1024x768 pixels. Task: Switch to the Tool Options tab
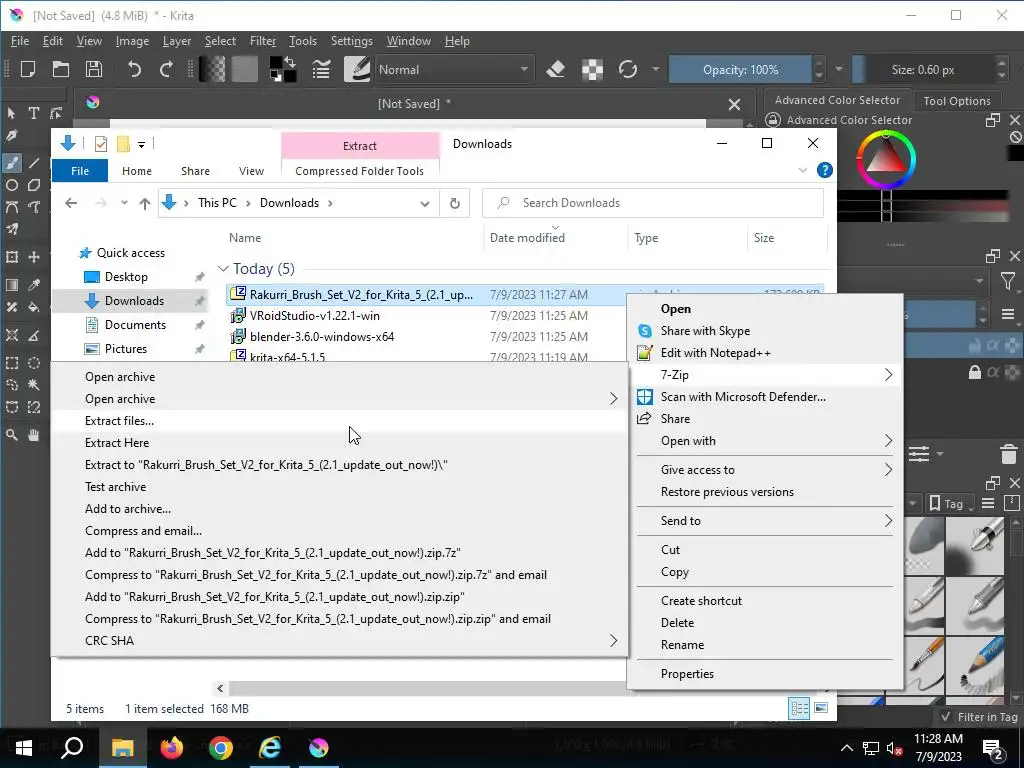(957, 101)
